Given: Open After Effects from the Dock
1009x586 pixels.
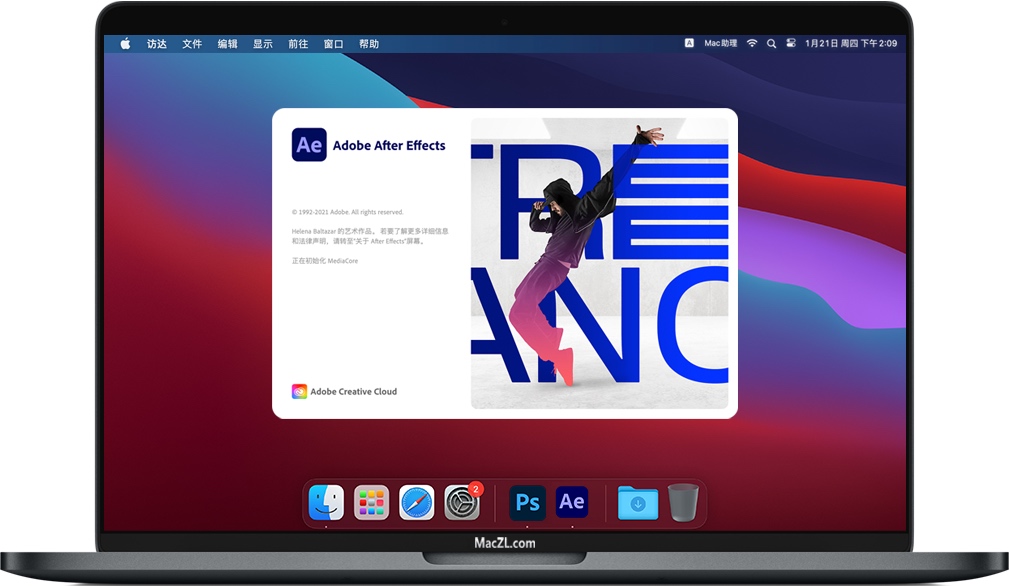Looking at the screenshot, I should click(572, 502).
